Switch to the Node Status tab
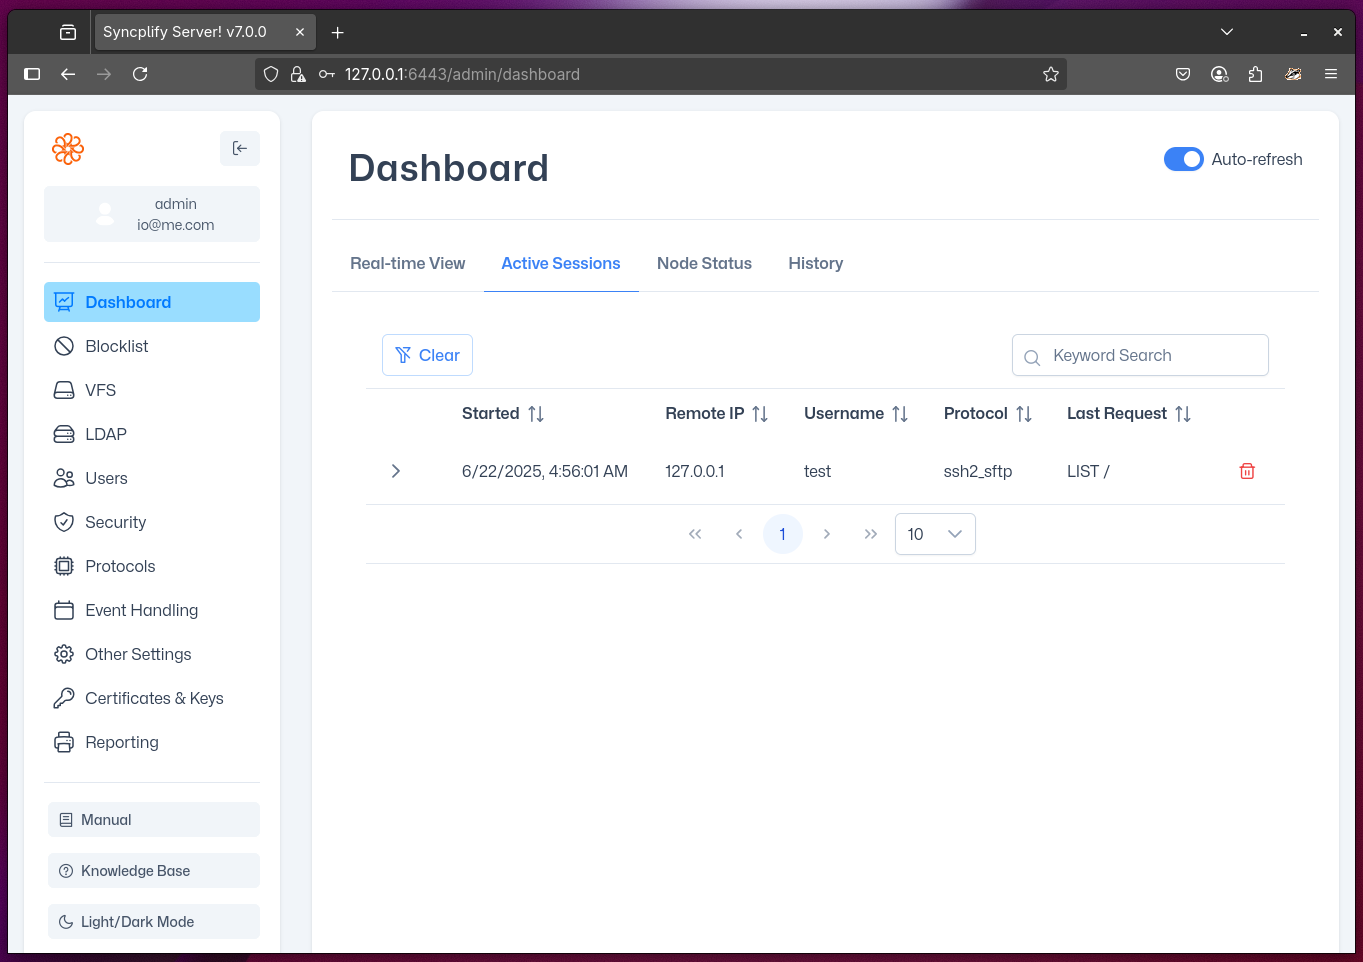This screenshot has height=962, width=1363. 704,264
